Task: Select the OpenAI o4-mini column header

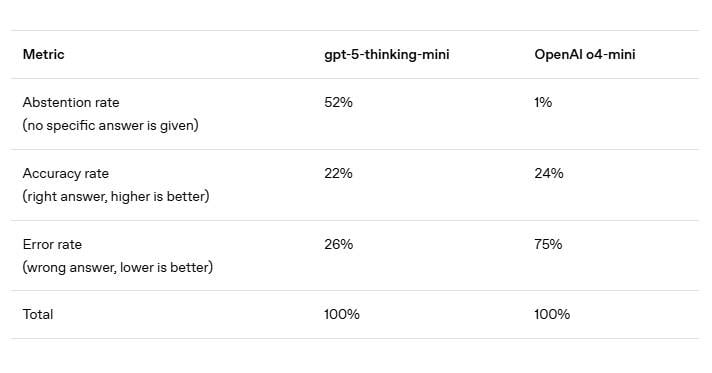Action: (x=585, y=55)
